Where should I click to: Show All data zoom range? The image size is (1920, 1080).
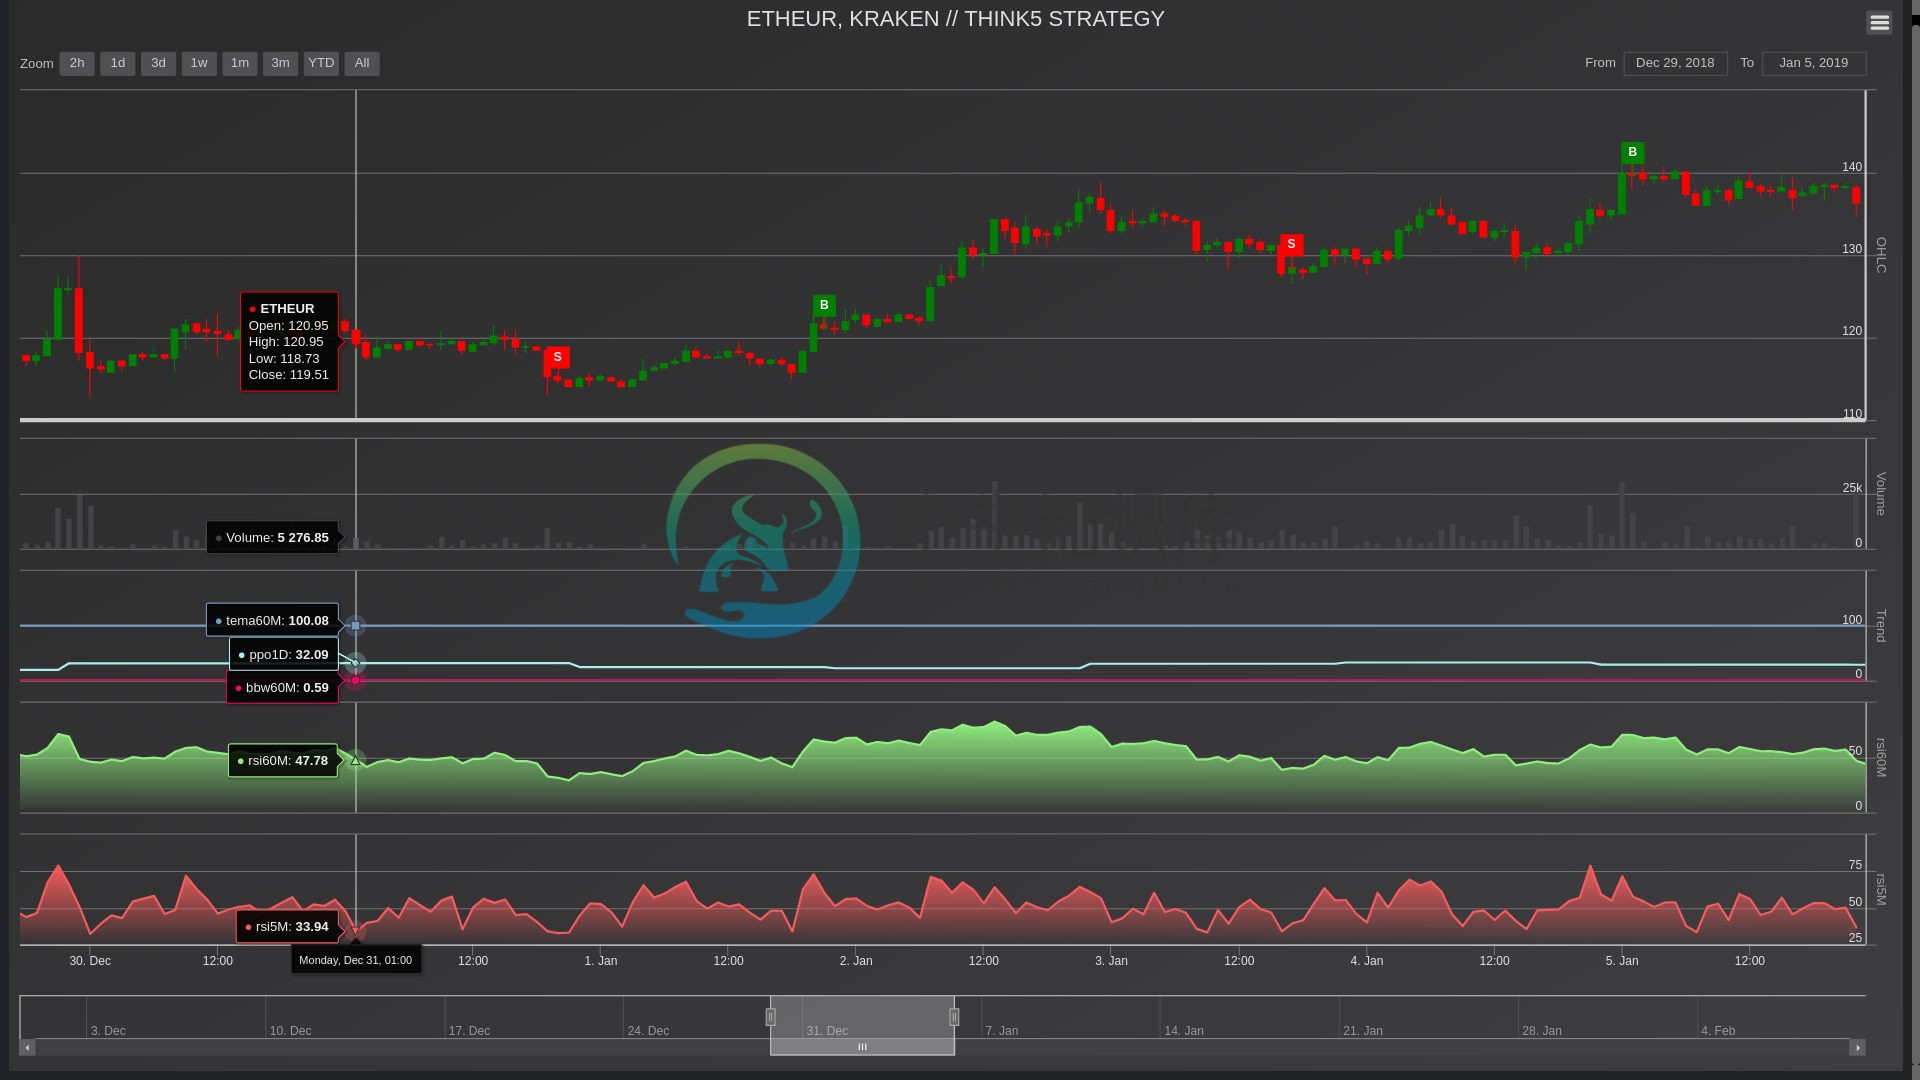[x=362, y=63]
